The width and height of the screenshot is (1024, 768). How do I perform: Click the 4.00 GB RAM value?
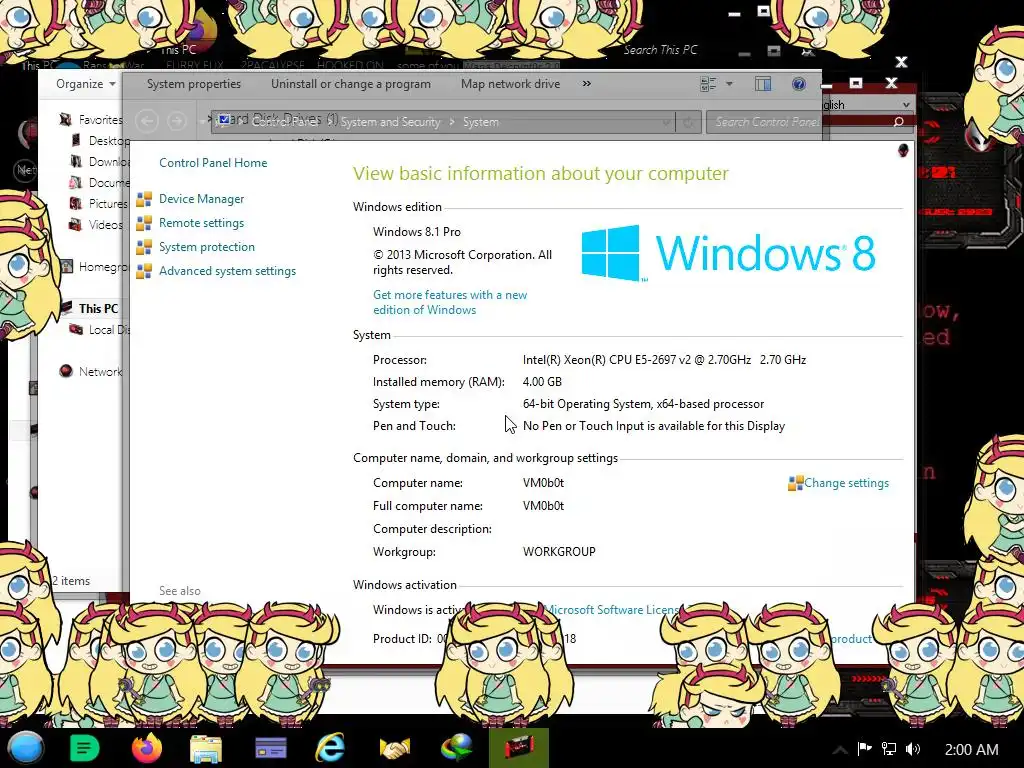click(x=542, y=381)
